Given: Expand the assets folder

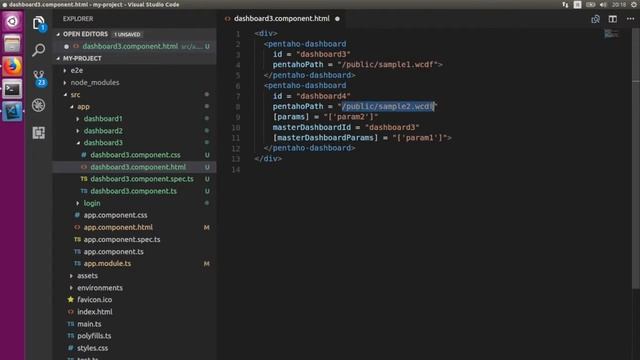Looking at the screenshot, I should pos(87,276).
